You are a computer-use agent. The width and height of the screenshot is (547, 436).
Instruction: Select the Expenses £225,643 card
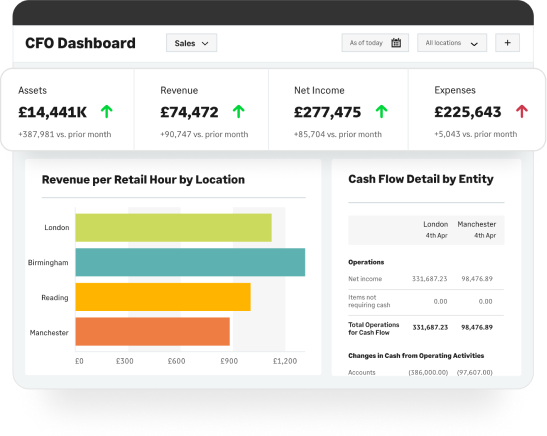pos(477,110)
